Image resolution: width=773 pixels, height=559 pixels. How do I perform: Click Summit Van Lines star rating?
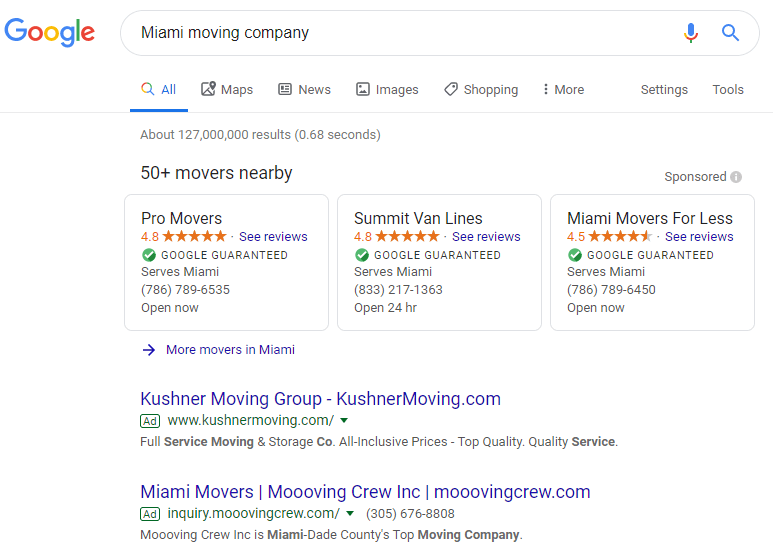[407, 237]
